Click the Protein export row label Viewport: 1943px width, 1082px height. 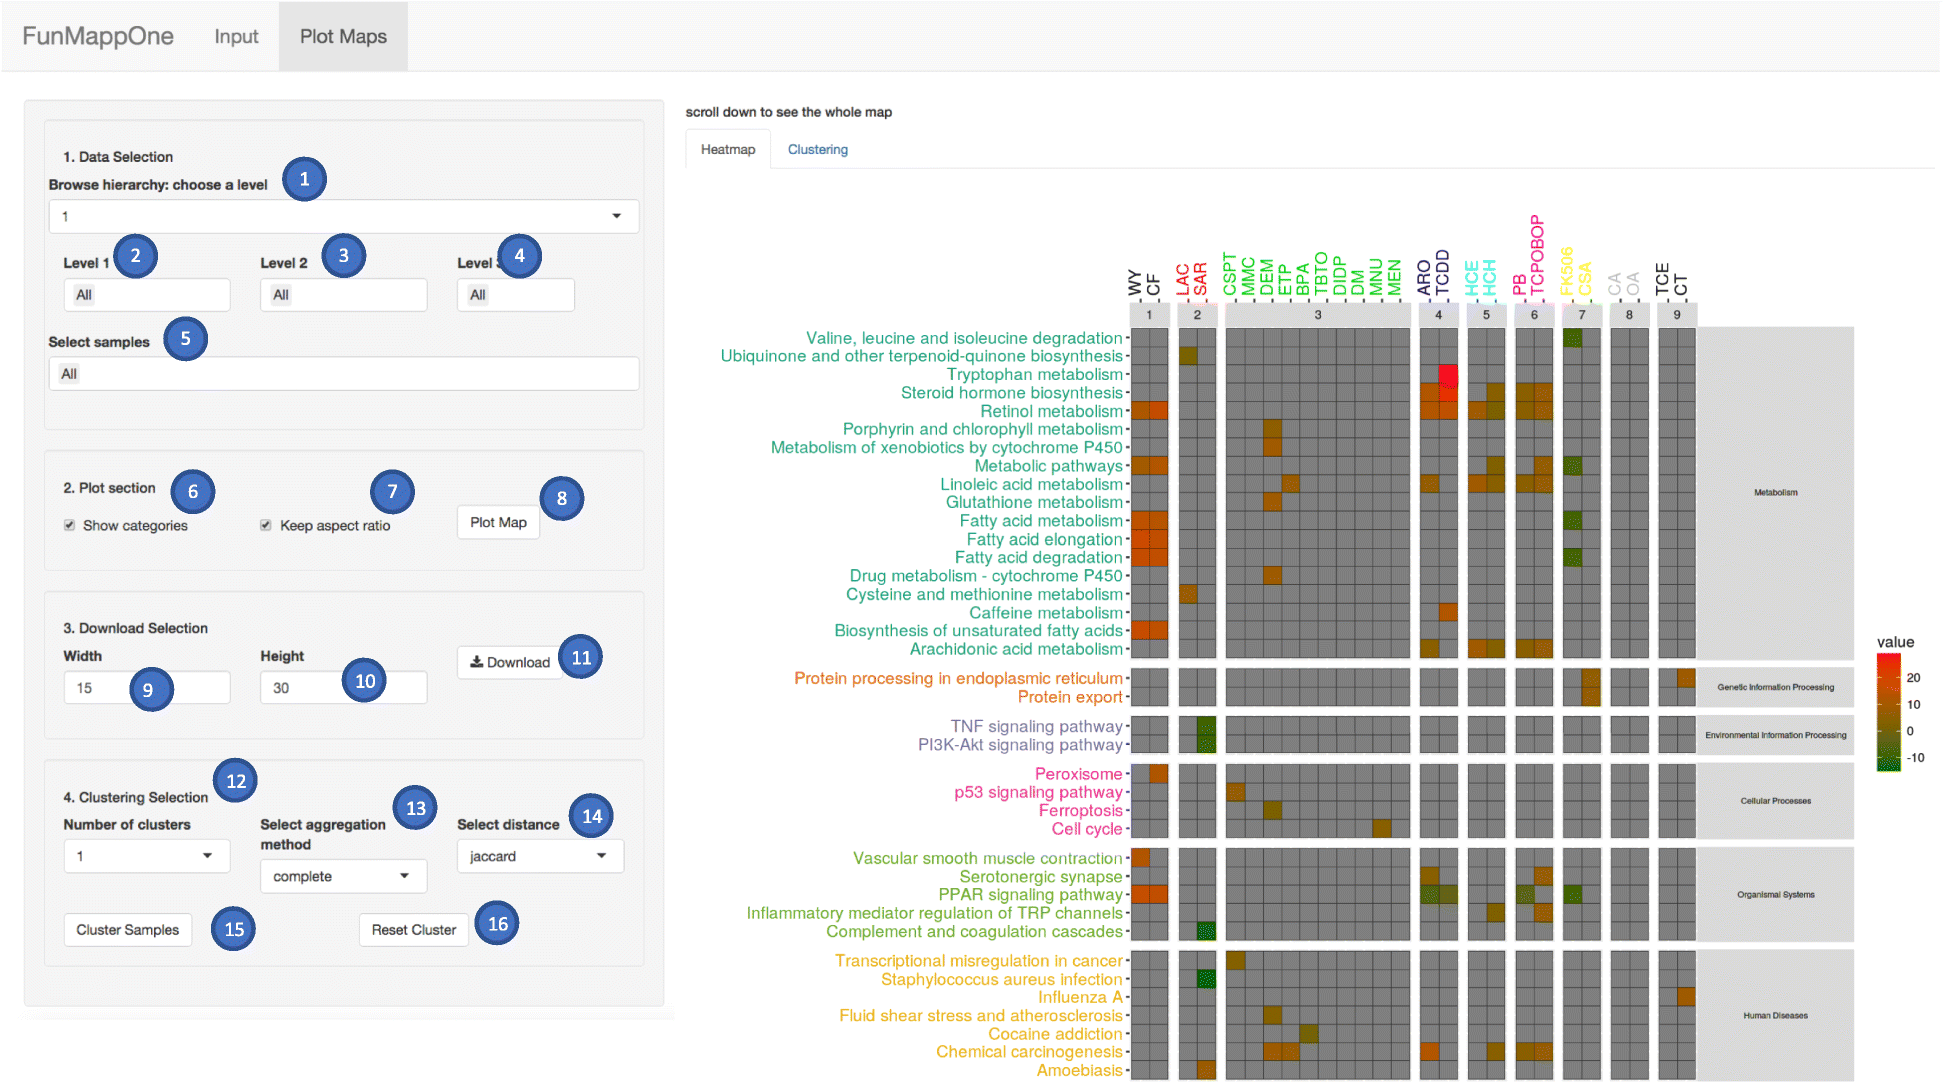point(1070,697)
